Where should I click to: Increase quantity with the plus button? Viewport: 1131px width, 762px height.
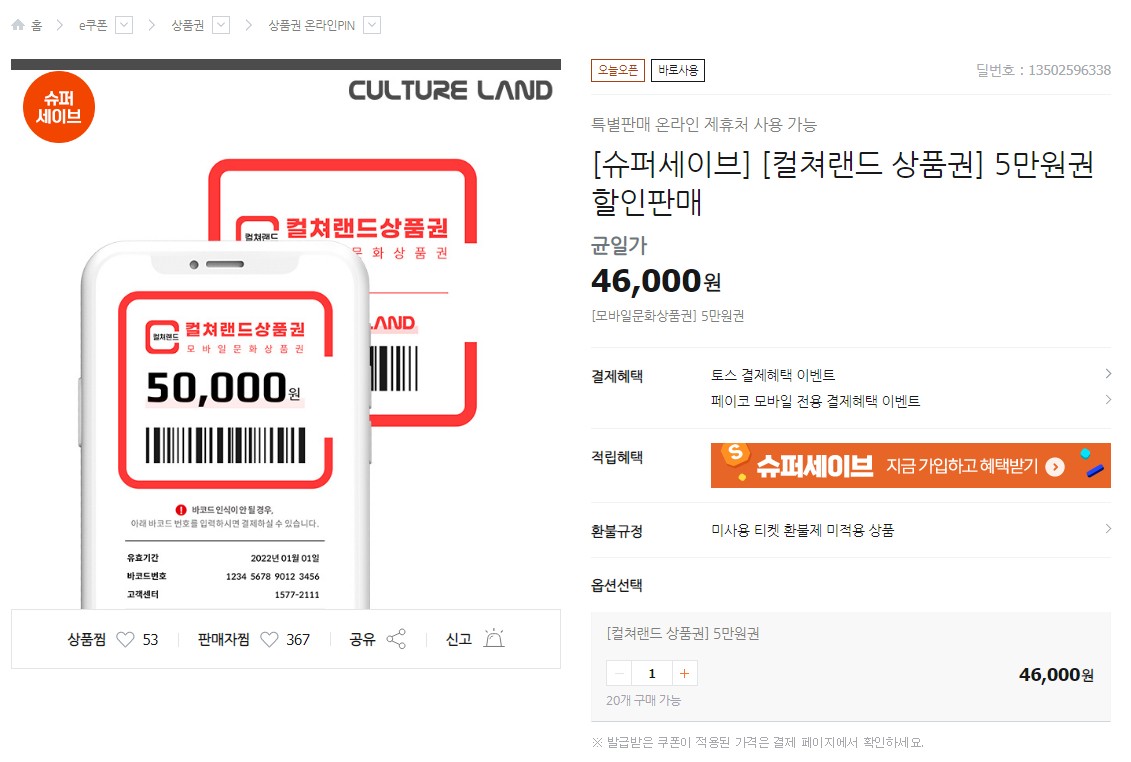tap(684, 673)
